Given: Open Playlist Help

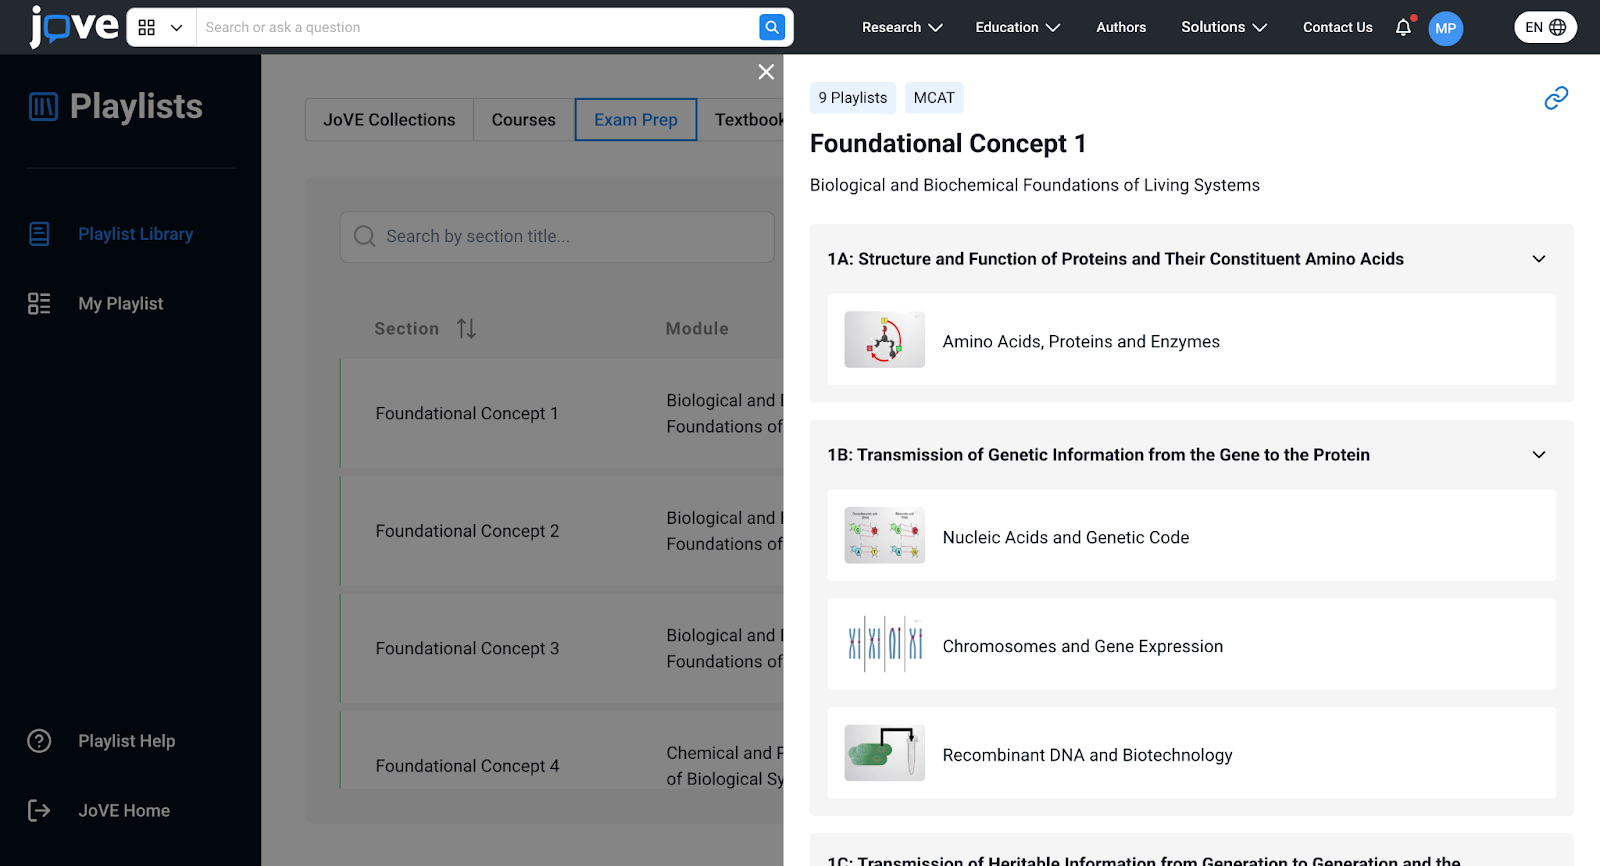Looking at the screenshot, I should 126,741.
